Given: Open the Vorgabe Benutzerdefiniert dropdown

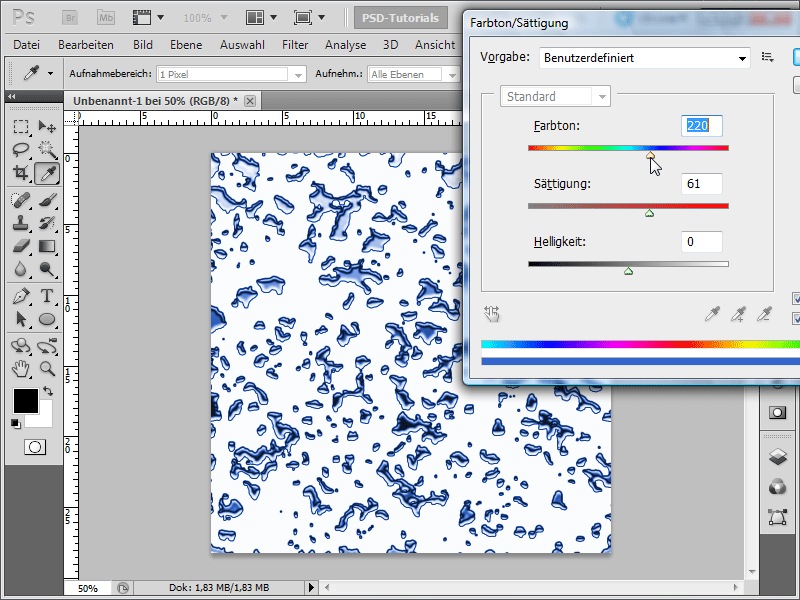Looking at the screenshot, I should (x=644, y=58).
